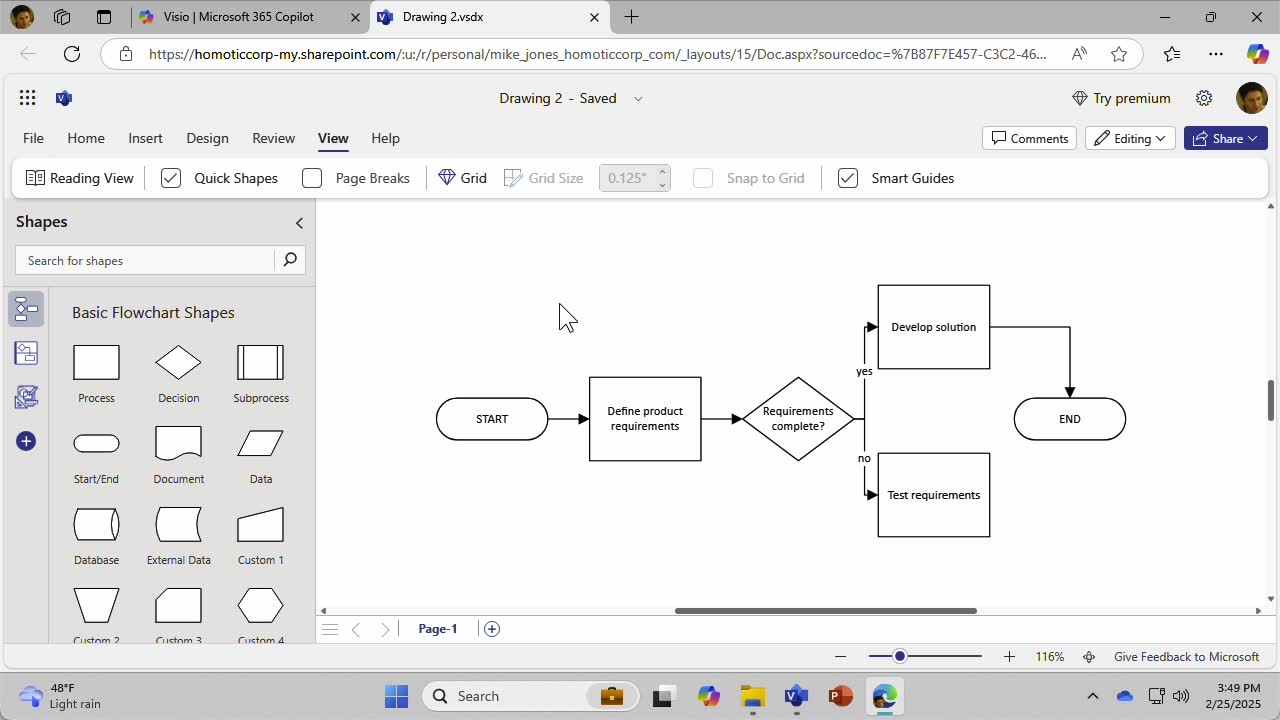1280x720 pixels.
Task: Switch to the Insert tab
Action: point(145,138)
